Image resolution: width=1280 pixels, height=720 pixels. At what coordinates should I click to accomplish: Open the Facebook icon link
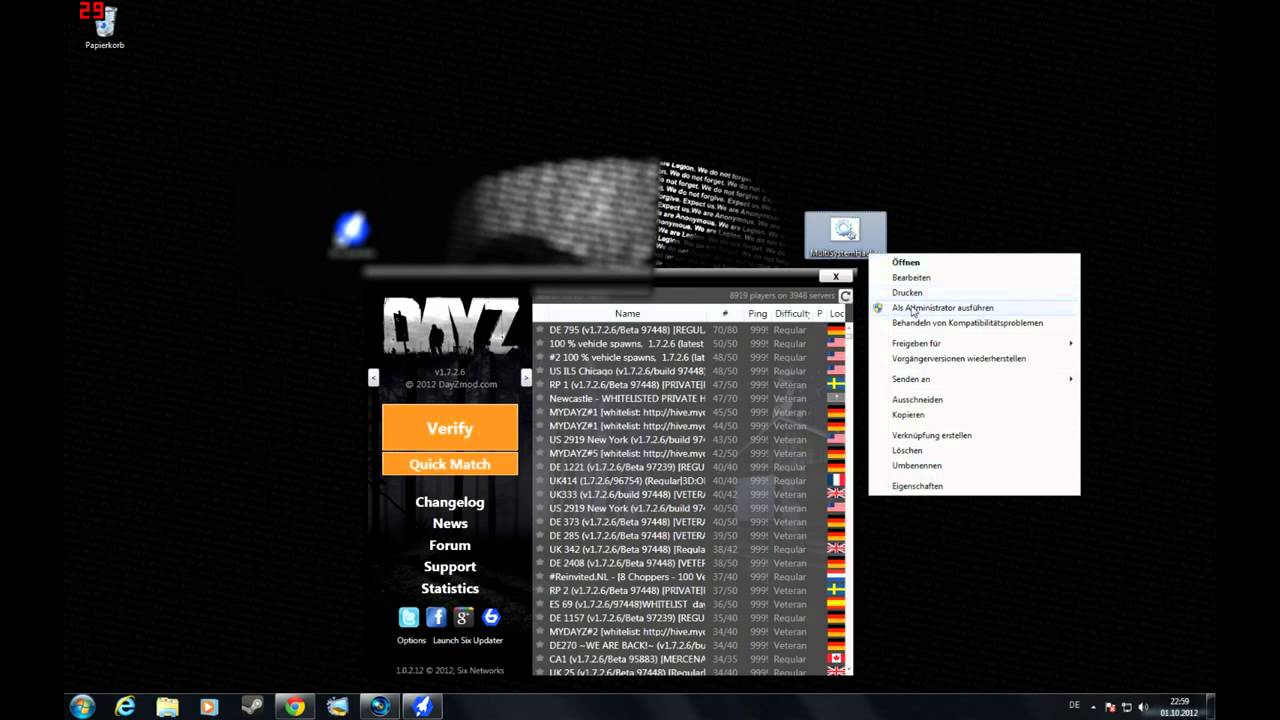coord(436,617)
